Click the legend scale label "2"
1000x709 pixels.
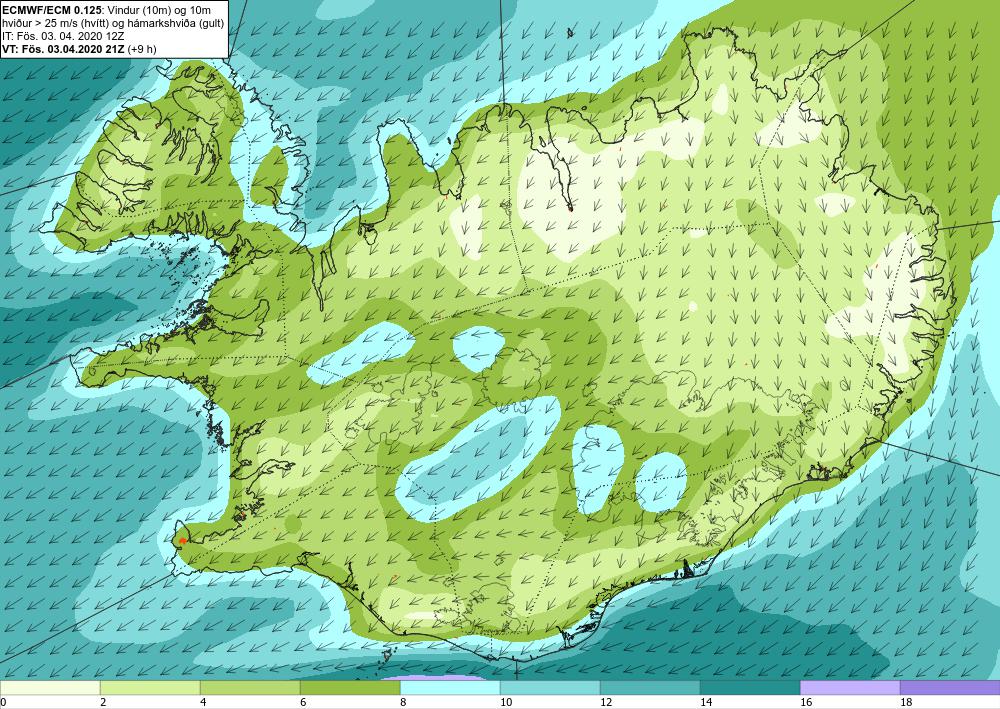pyautogui.click(x=103, y=702)
